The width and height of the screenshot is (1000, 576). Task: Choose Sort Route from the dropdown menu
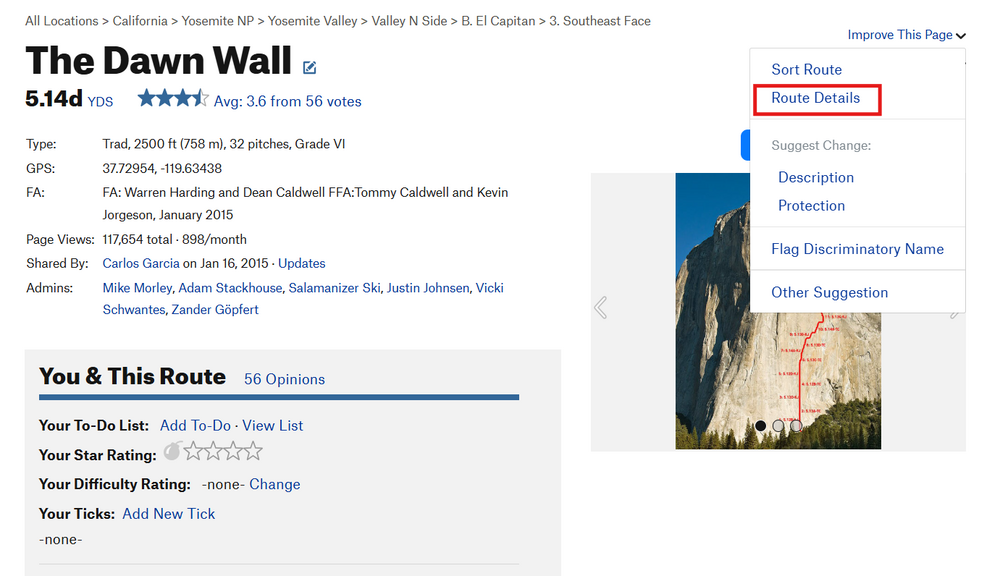[x=806, y=70]
